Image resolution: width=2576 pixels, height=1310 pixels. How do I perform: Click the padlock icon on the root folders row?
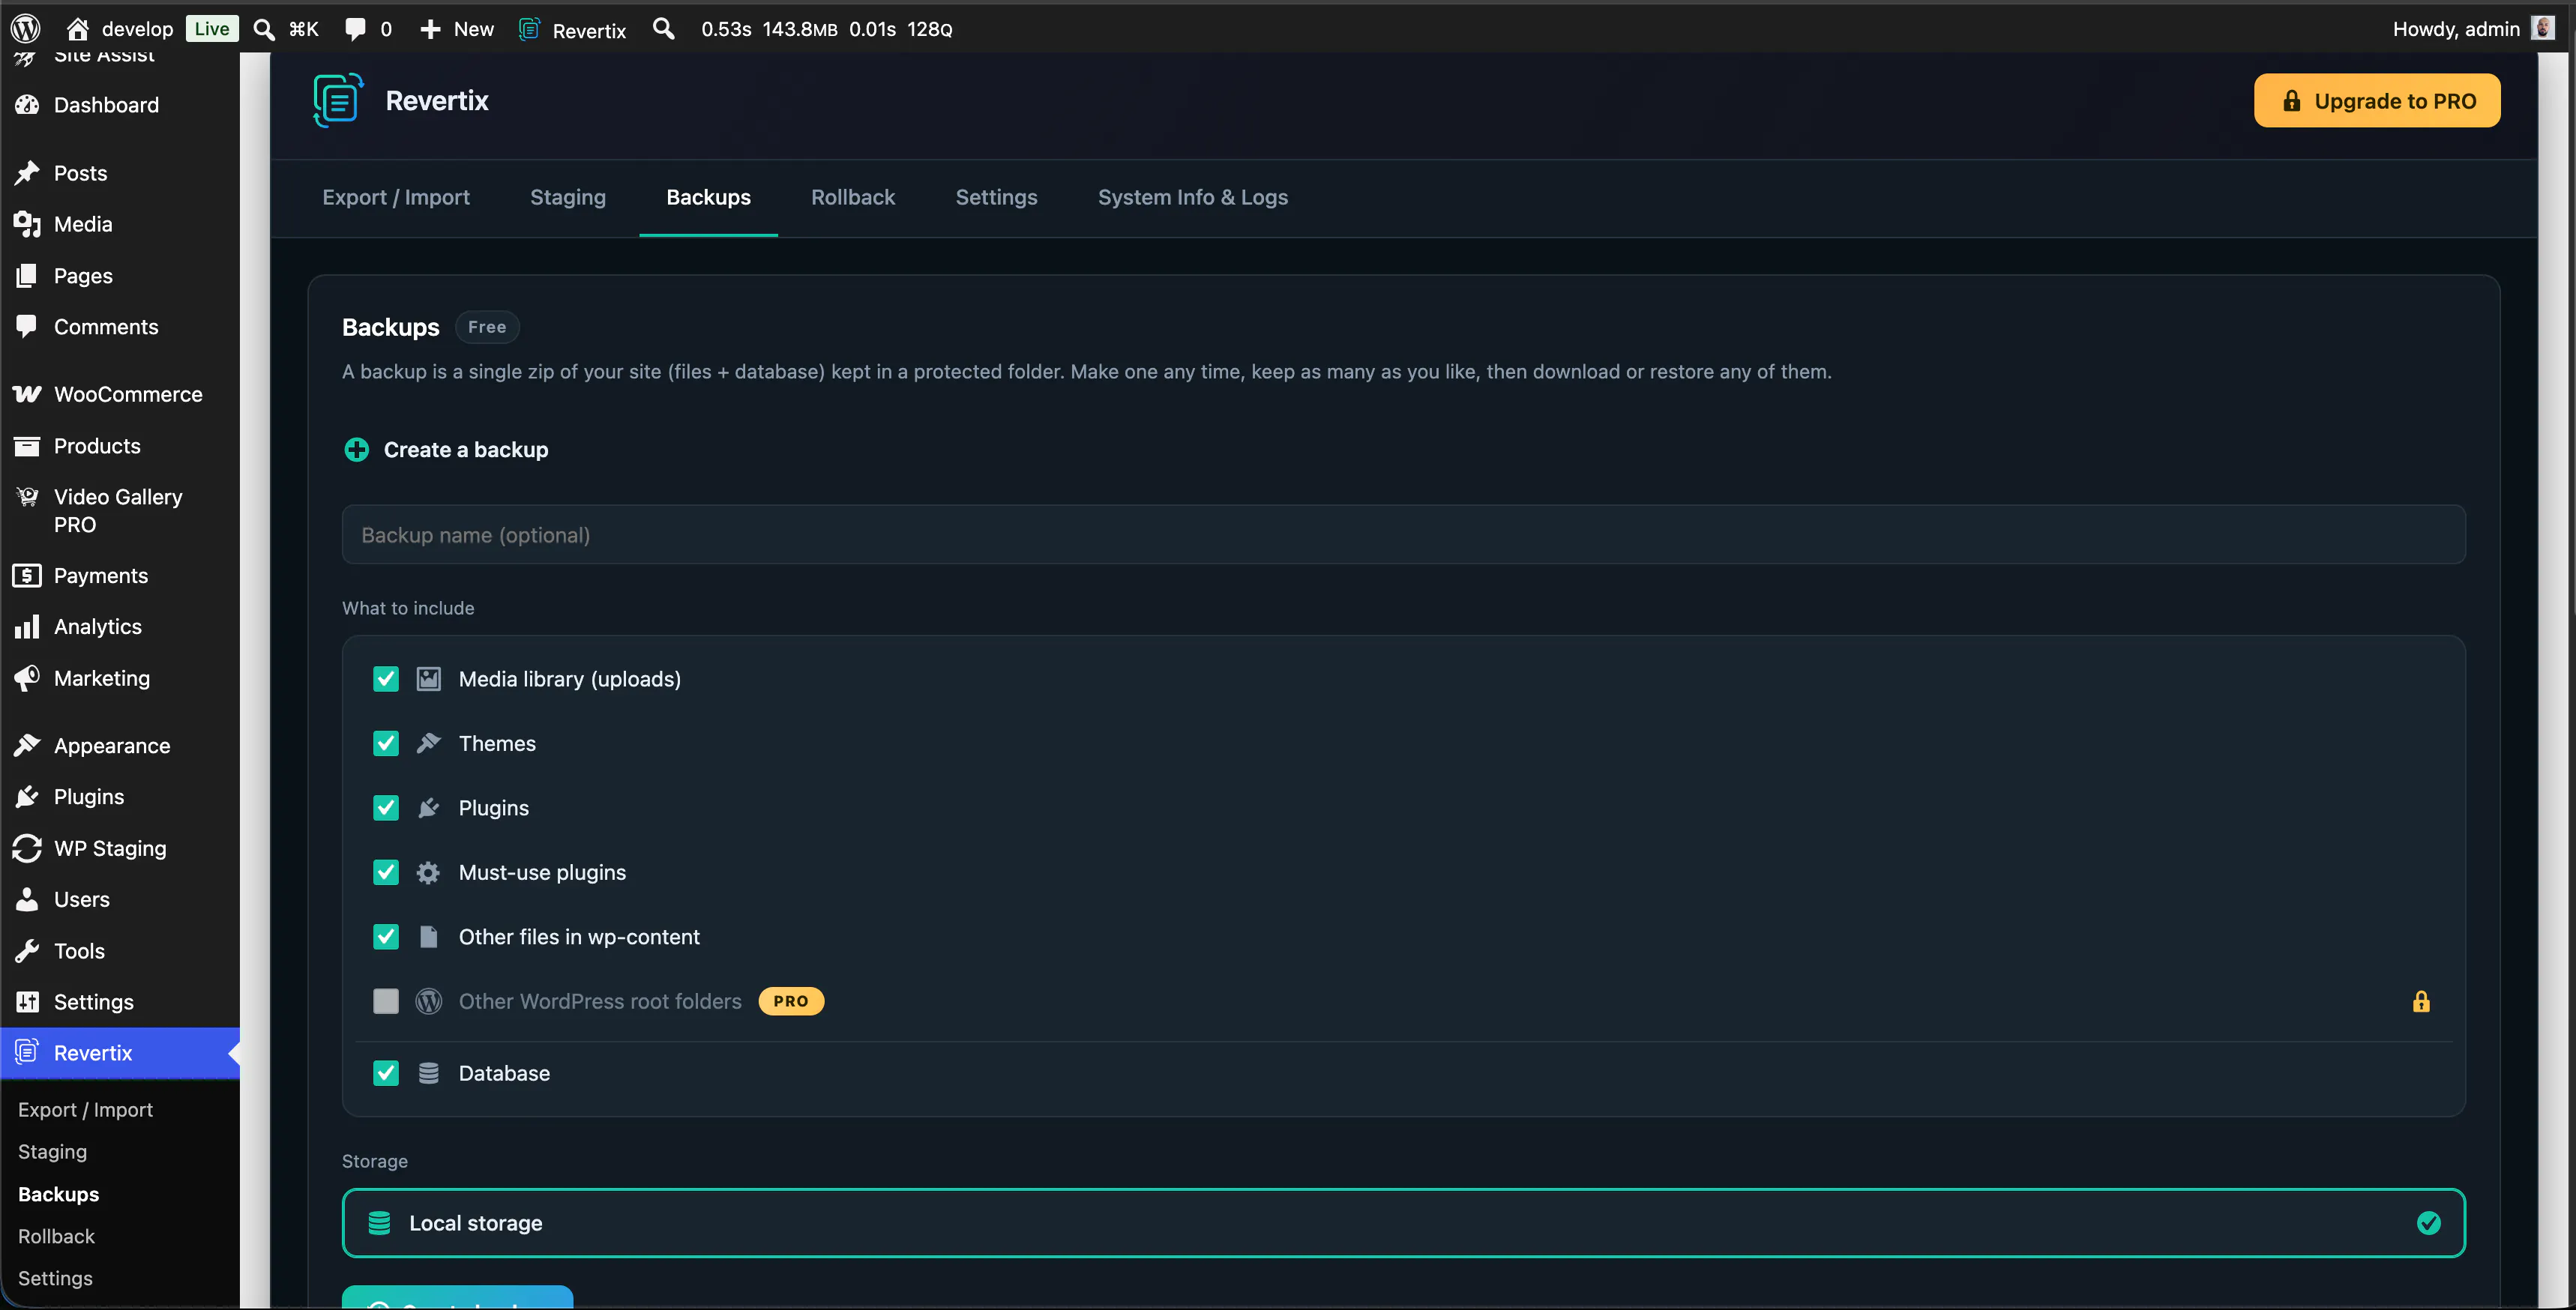(x=2421, y=1001)
